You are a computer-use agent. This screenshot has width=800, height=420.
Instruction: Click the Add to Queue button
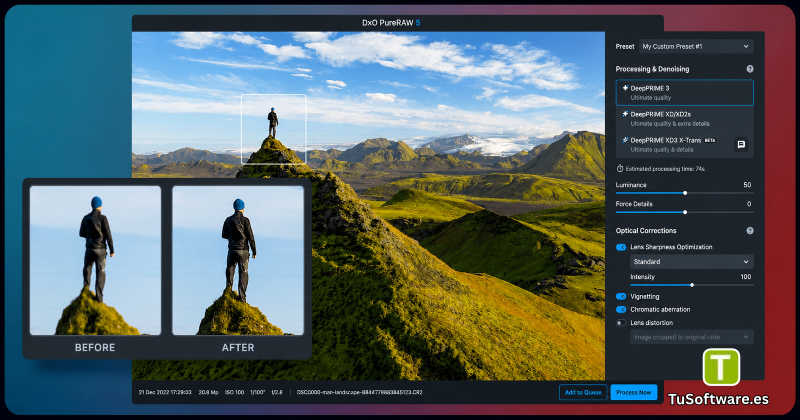pos(583,392)
